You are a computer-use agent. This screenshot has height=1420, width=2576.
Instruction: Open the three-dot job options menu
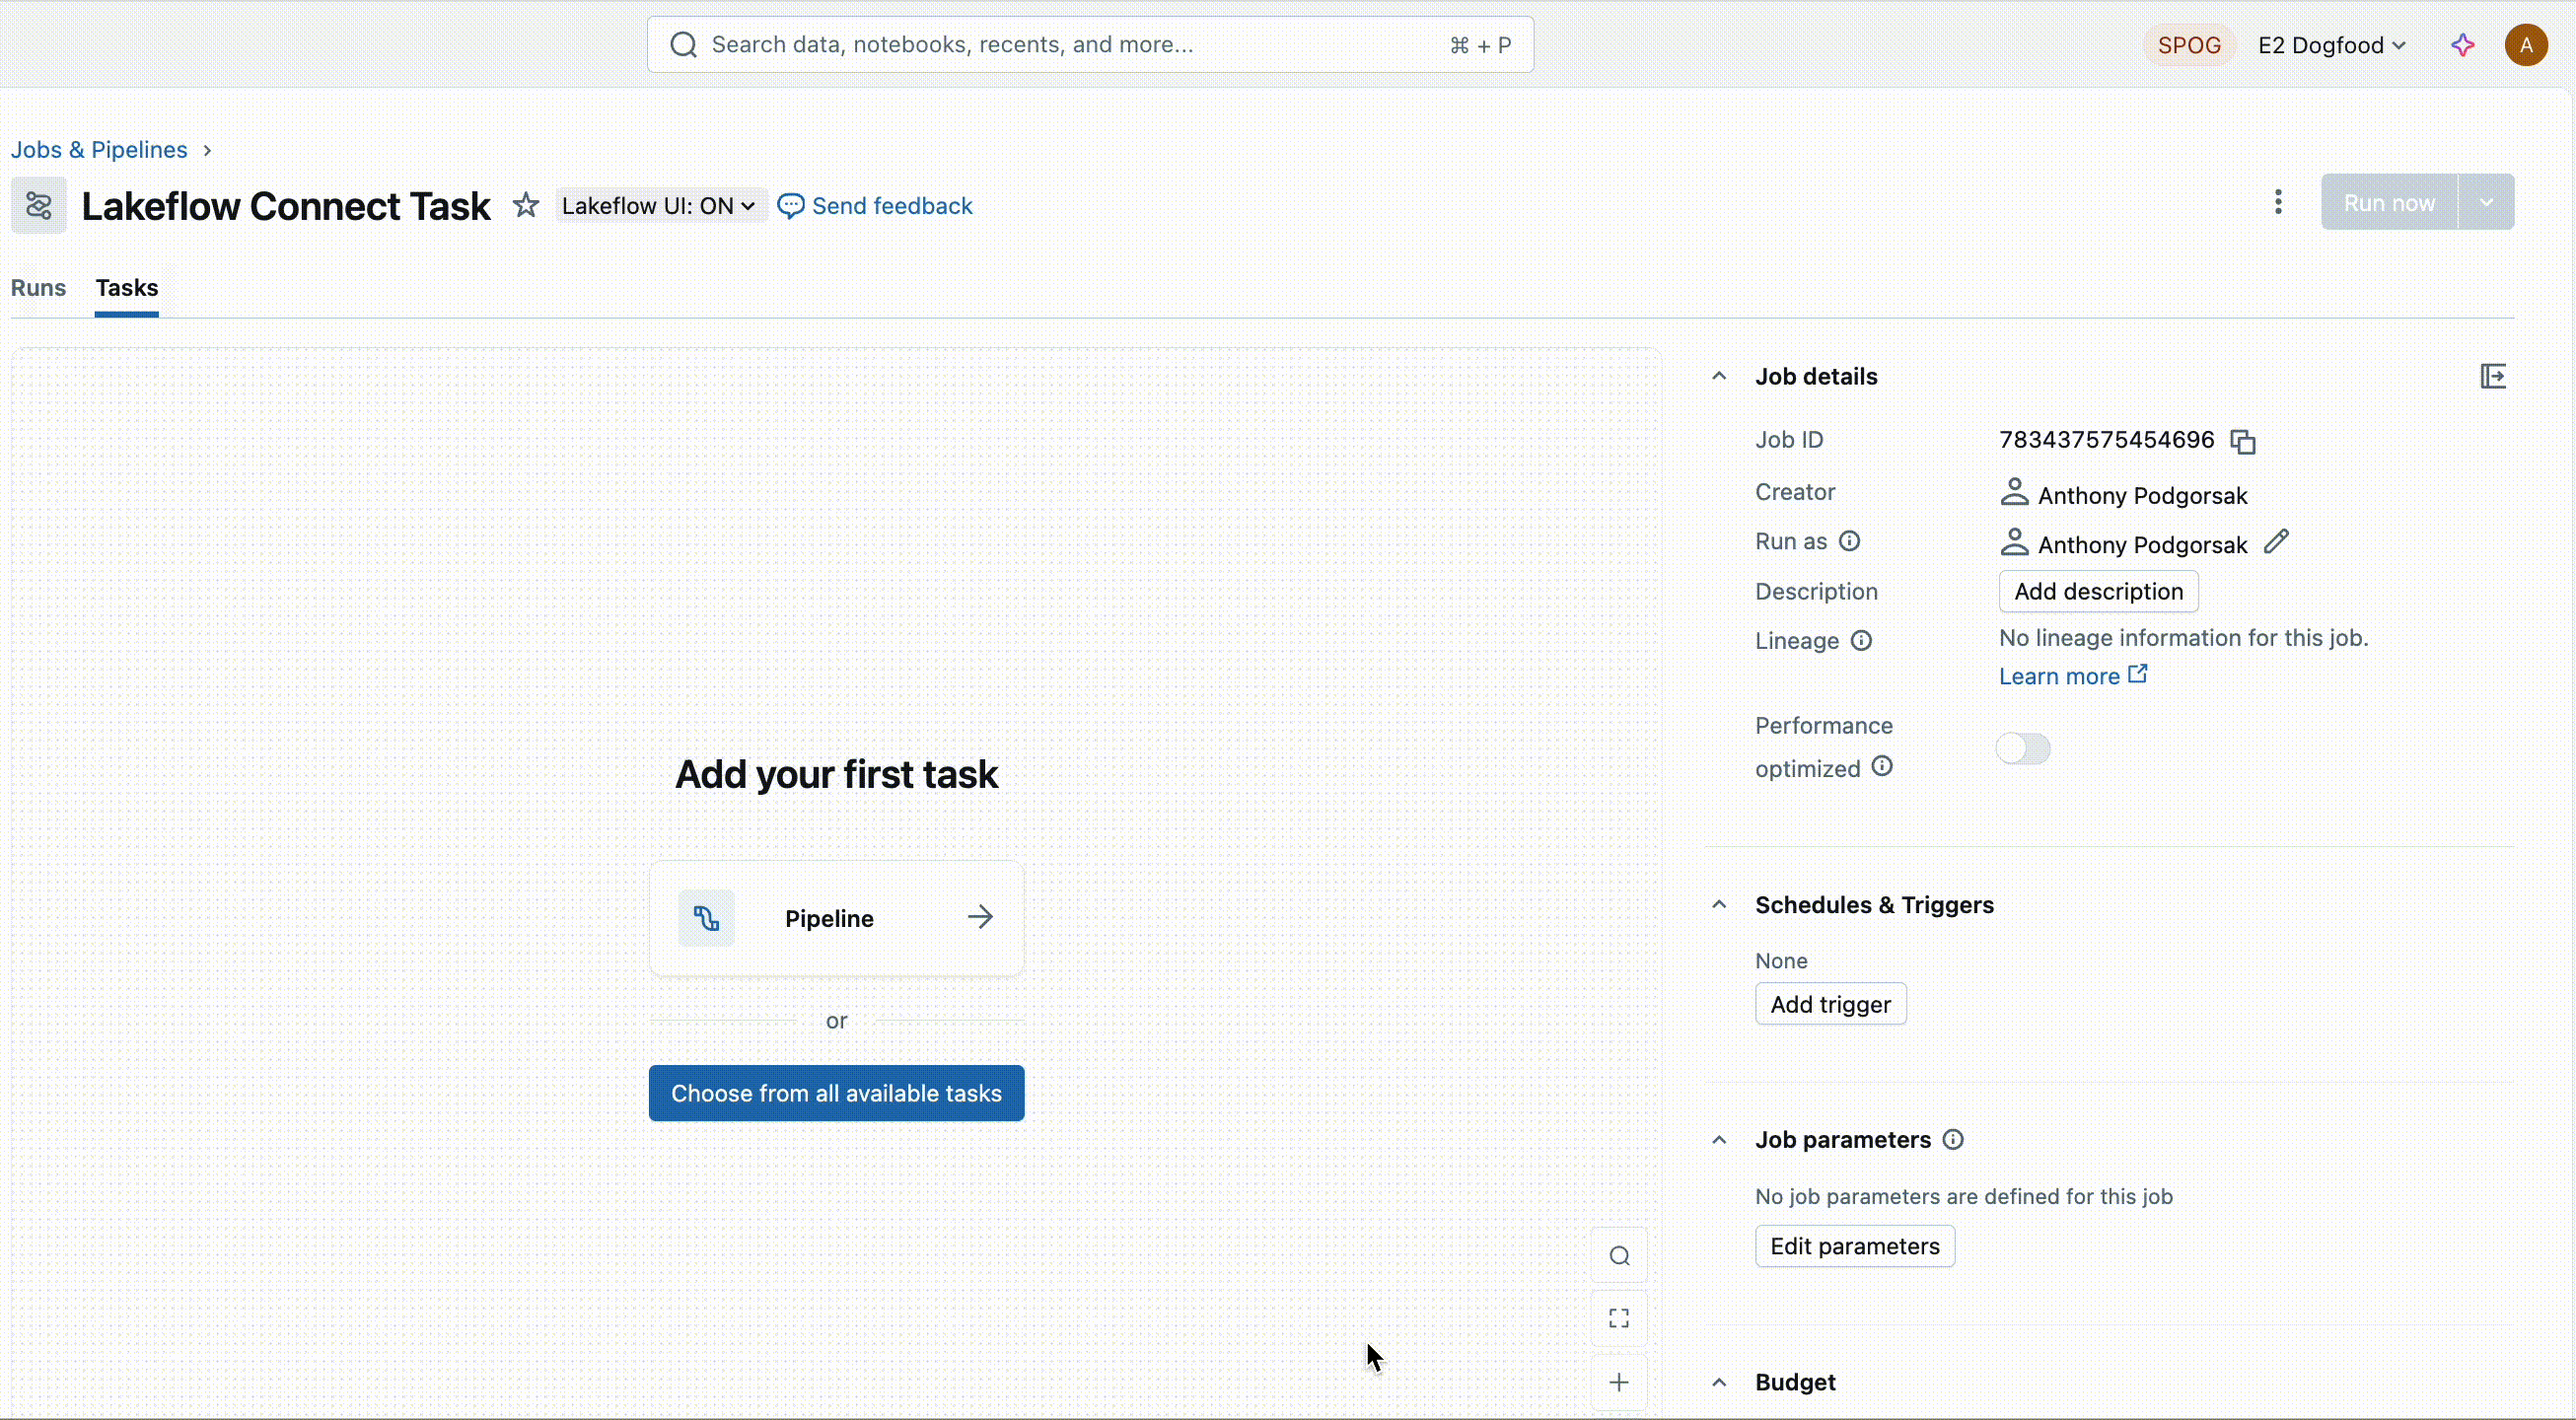[x=2278, y=202]
